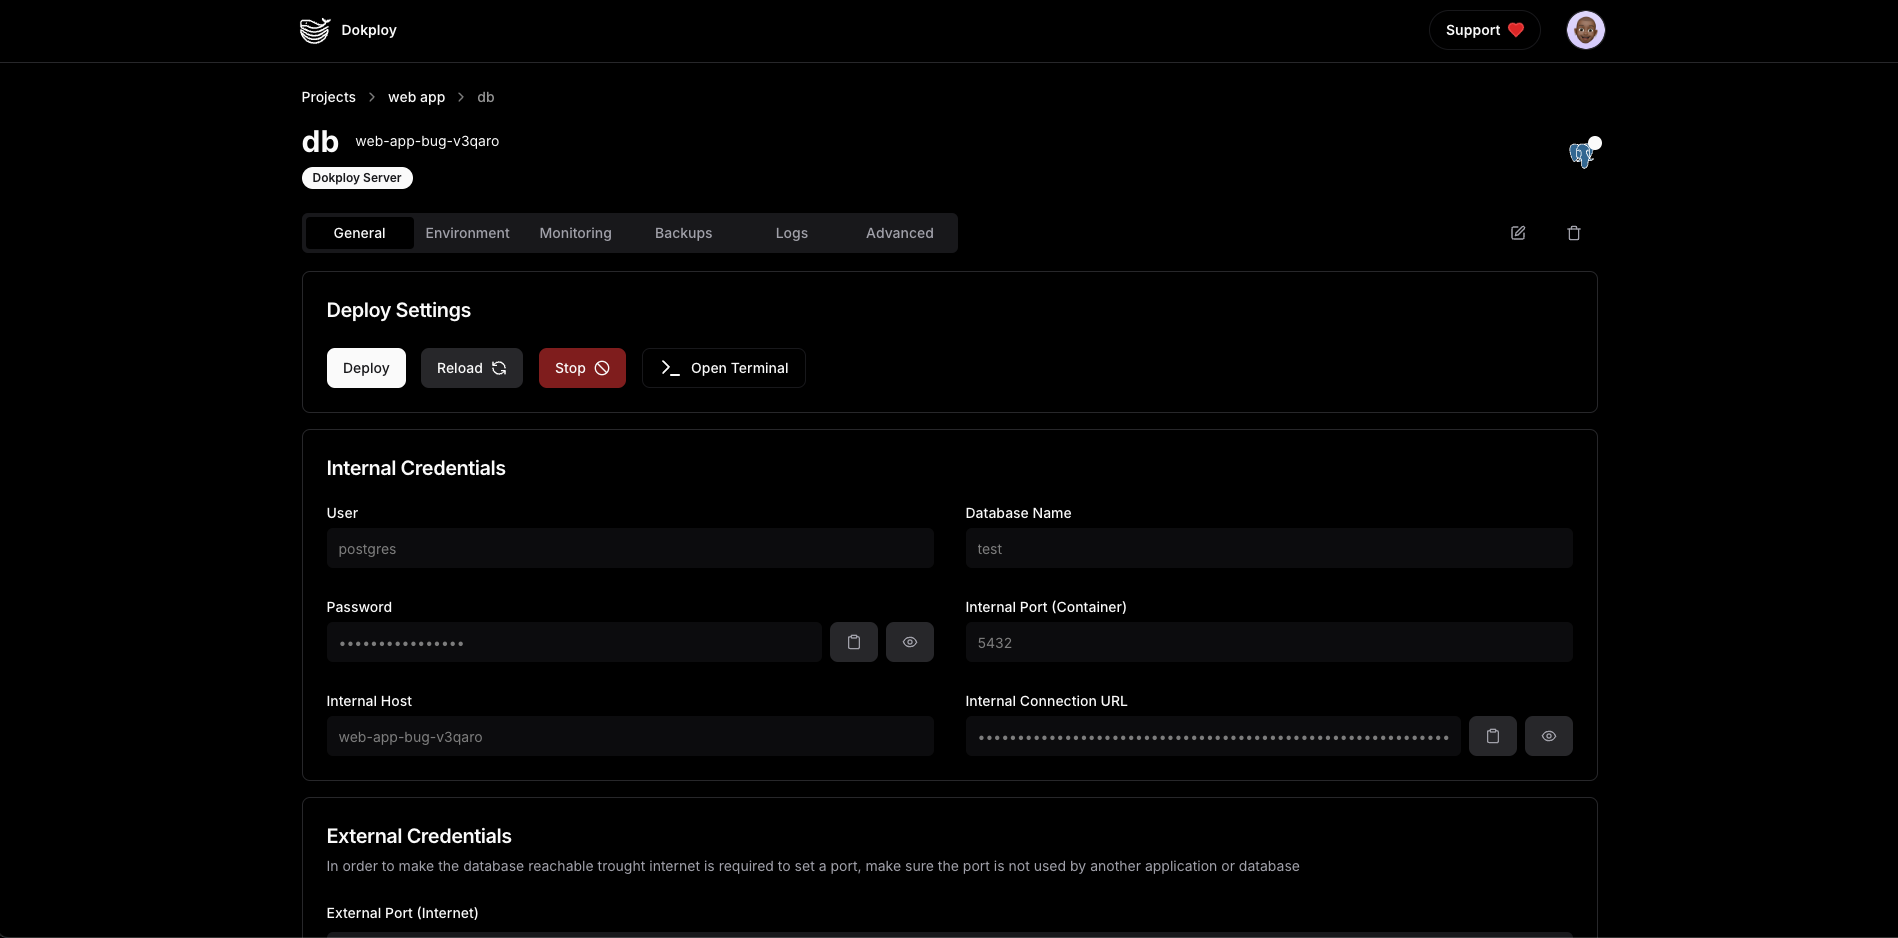Image resolution: width=1898 pixels, height=938 pixels.
Task: View the Logs tab
Action: 792,233
